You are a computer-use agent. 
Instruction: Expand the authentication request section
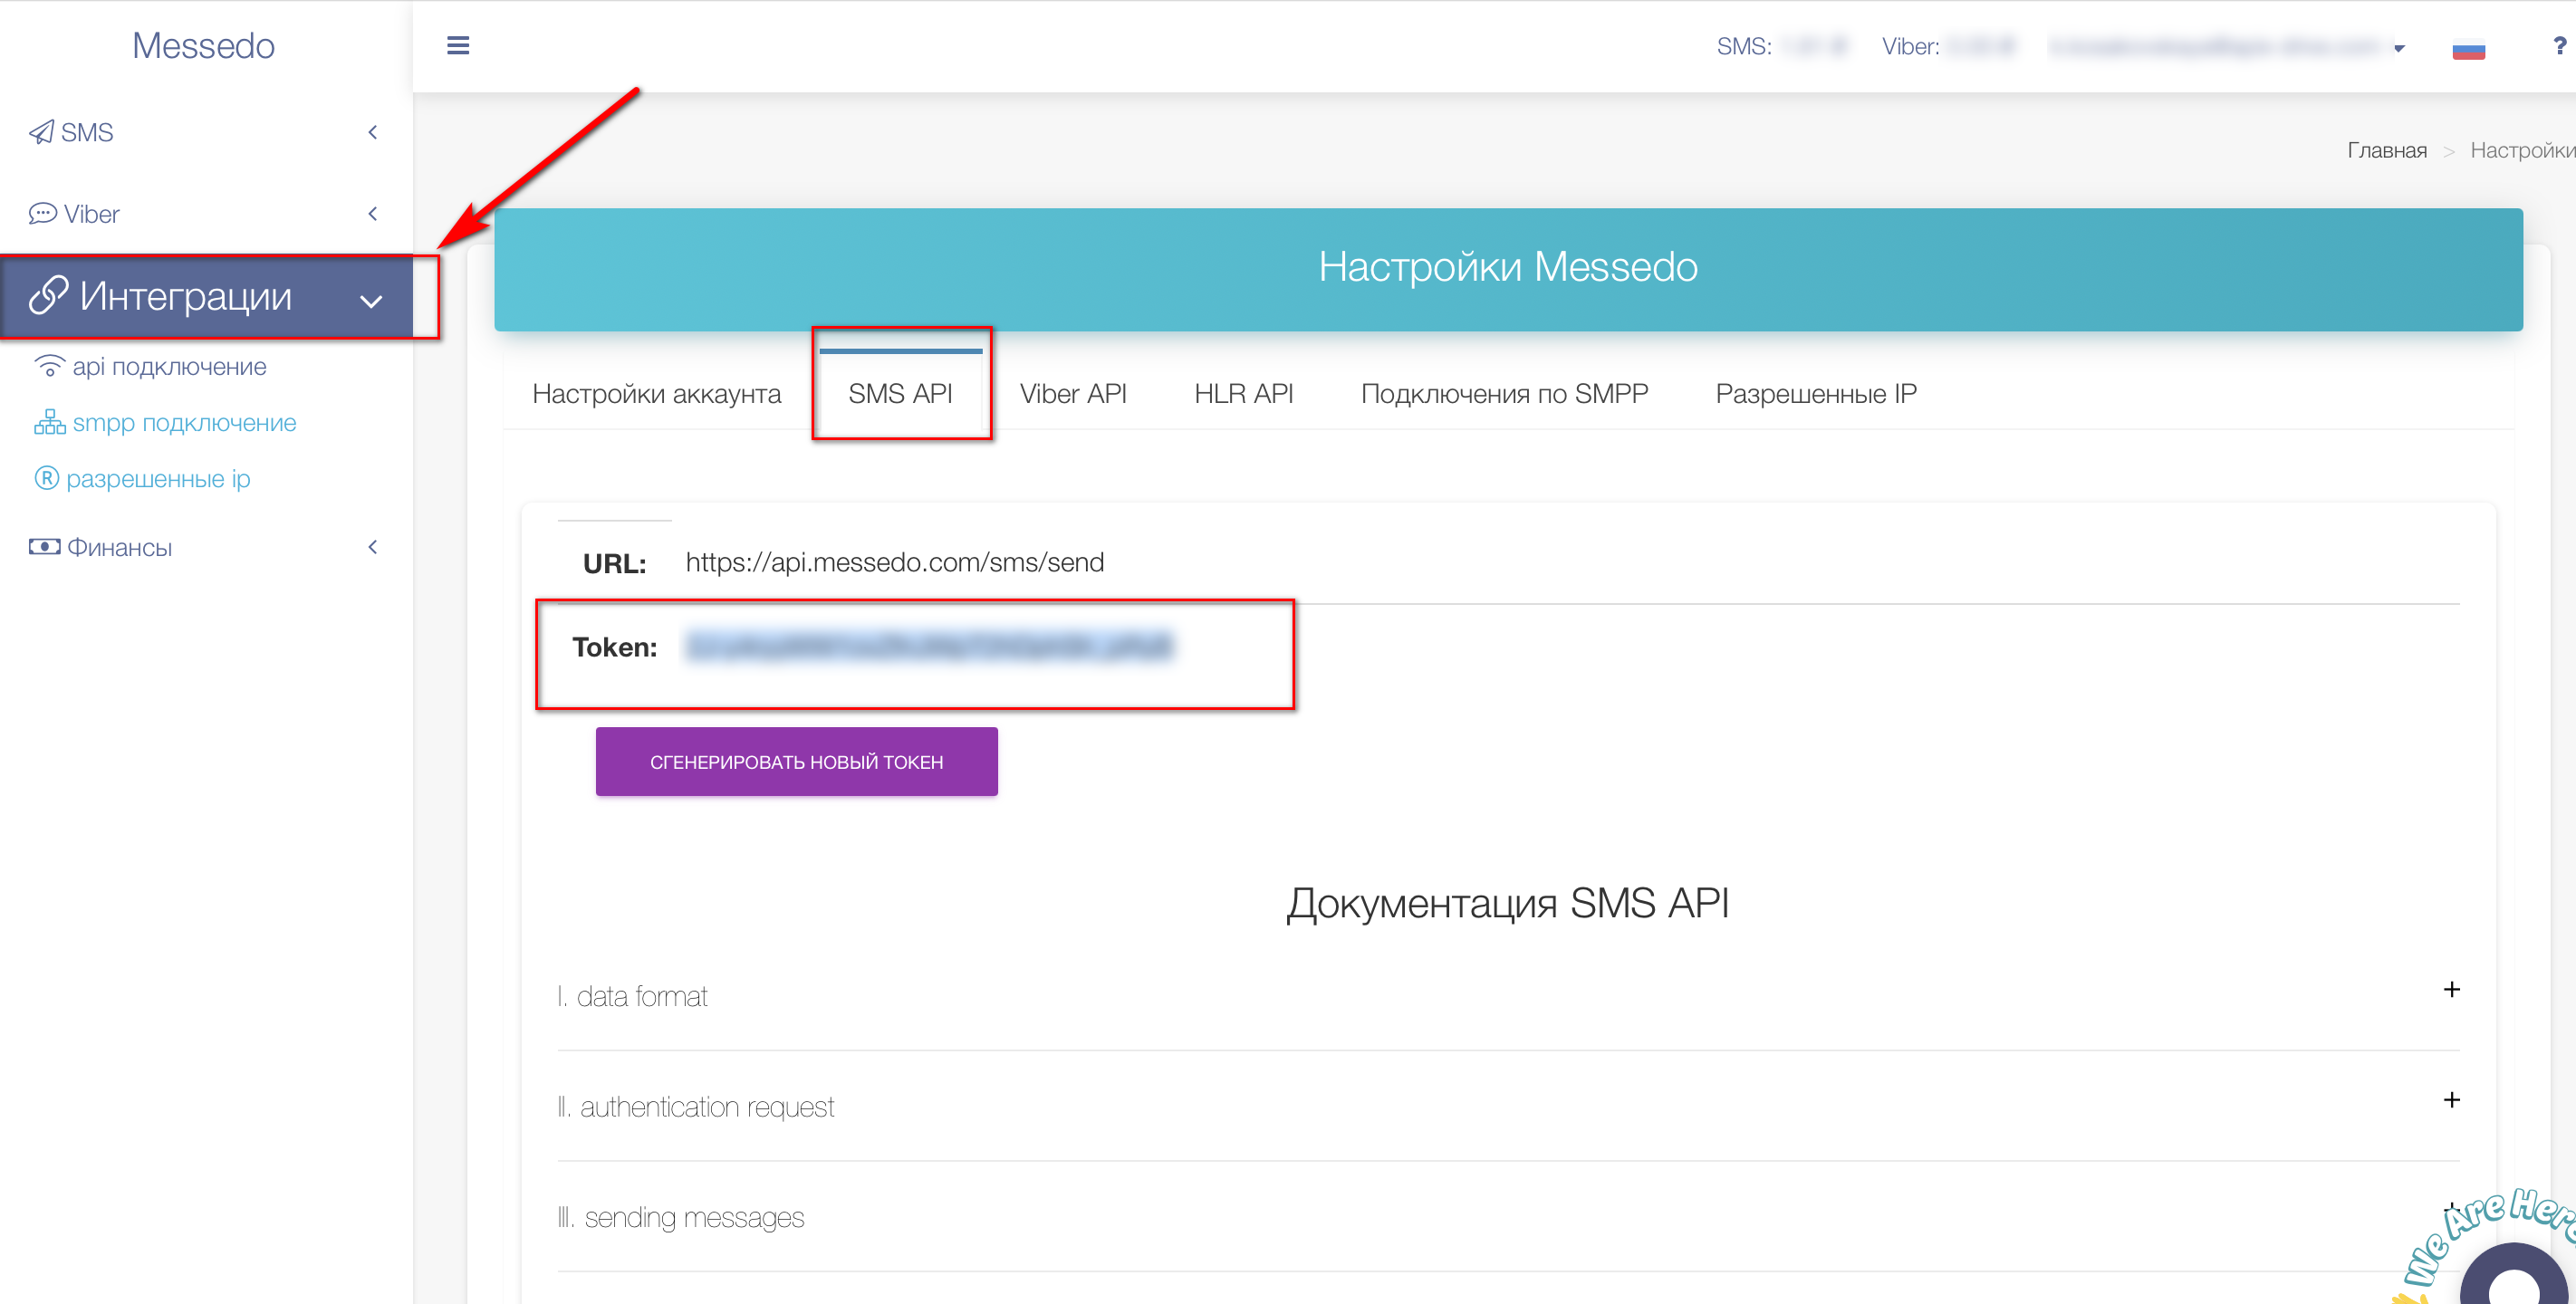(1508, 1106)
